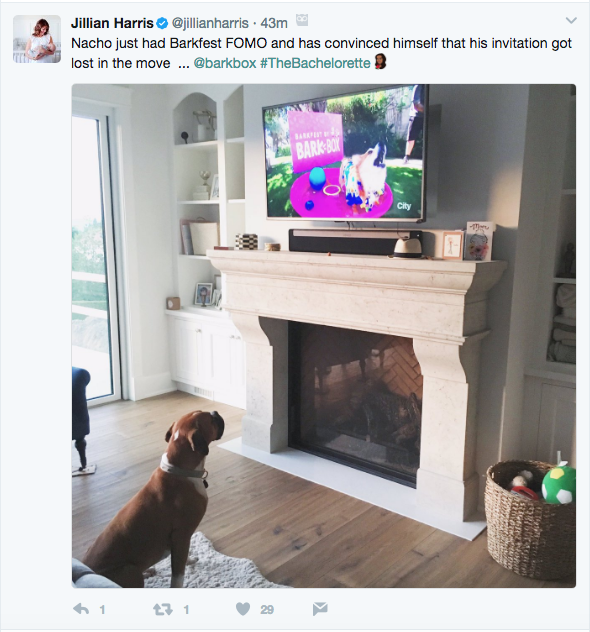Send tweet via the envelope message icon
Viewport: 590px width, 632px height.
(320, 609)
